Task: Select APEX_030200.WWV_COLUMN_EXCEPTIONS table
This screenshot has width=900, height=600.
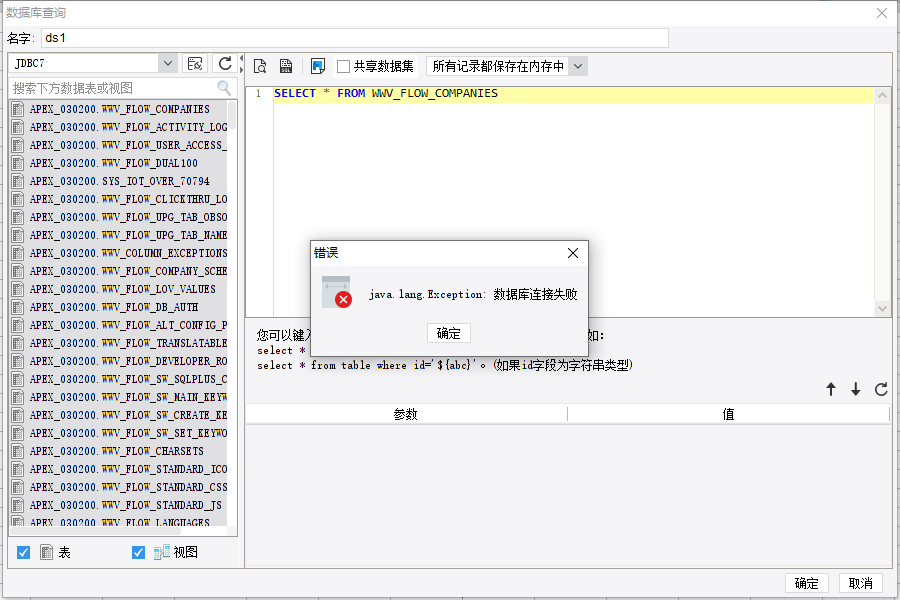Action: click(118, 253)
